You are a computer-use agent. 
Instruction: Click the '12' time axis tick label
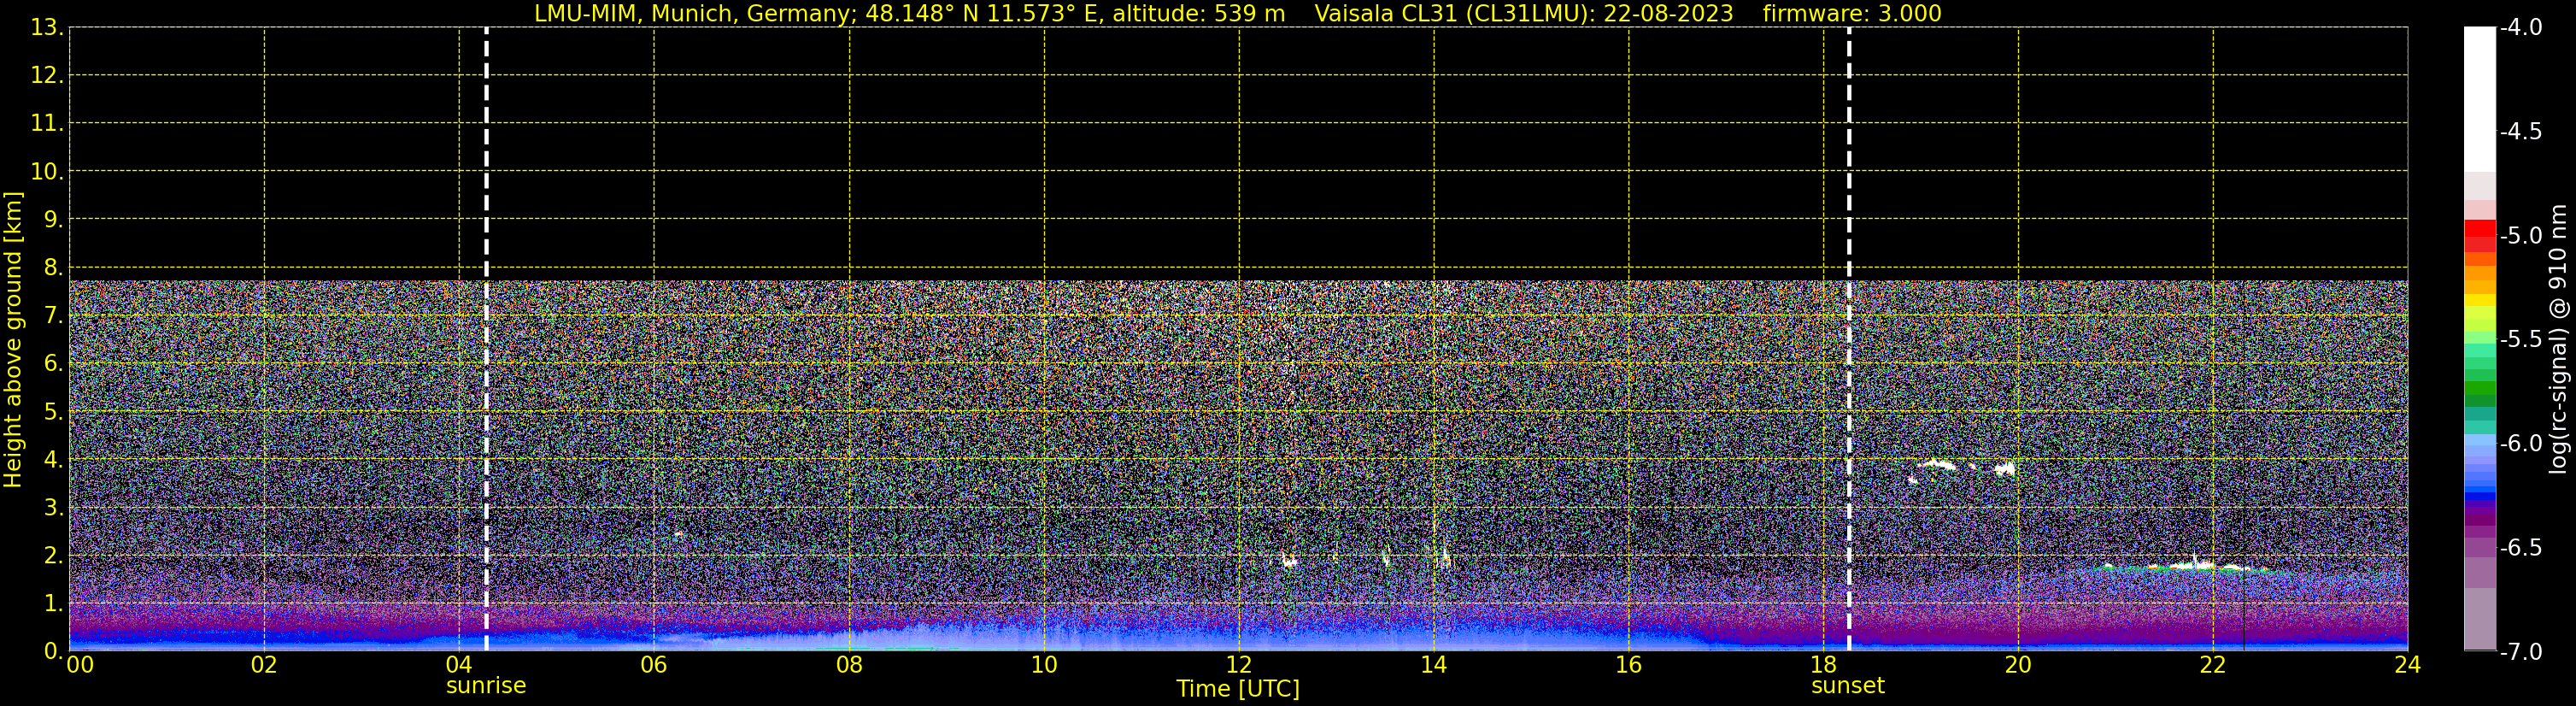pyautogui.click(x=1239, y=665)
